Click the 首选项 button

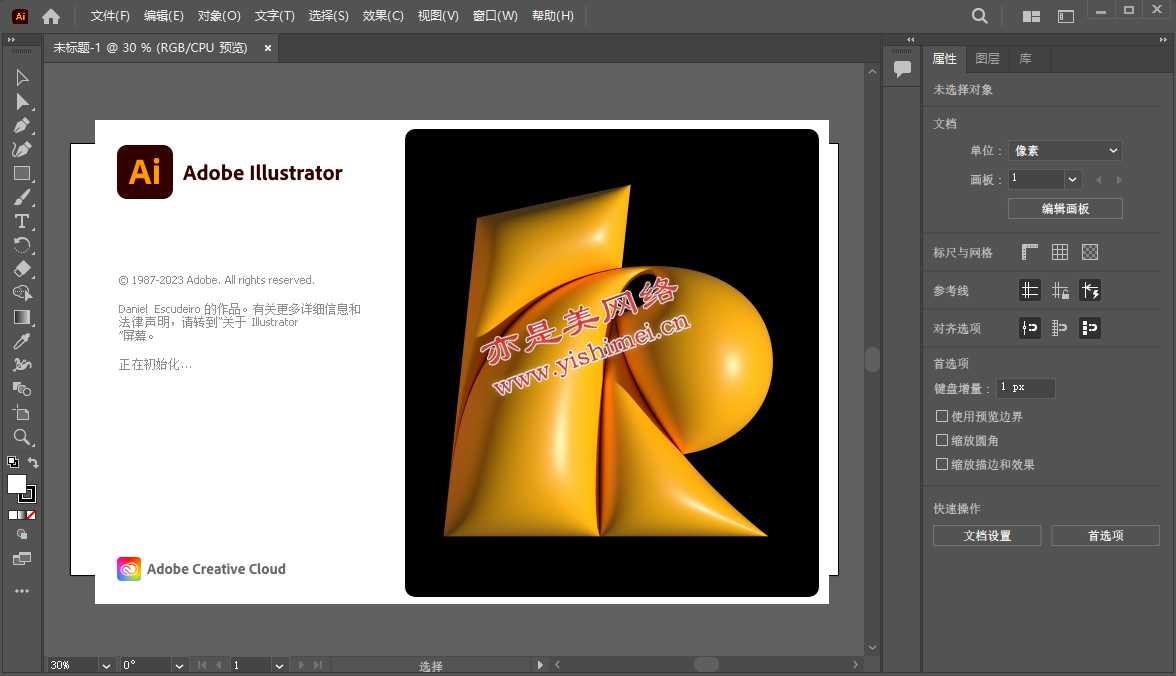[1106, 536]
